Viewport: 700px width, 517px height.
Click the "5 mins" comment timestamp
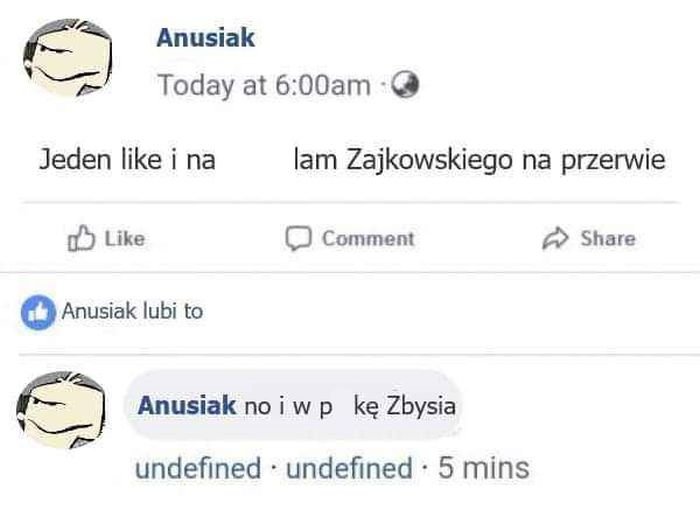pos(483,467)
